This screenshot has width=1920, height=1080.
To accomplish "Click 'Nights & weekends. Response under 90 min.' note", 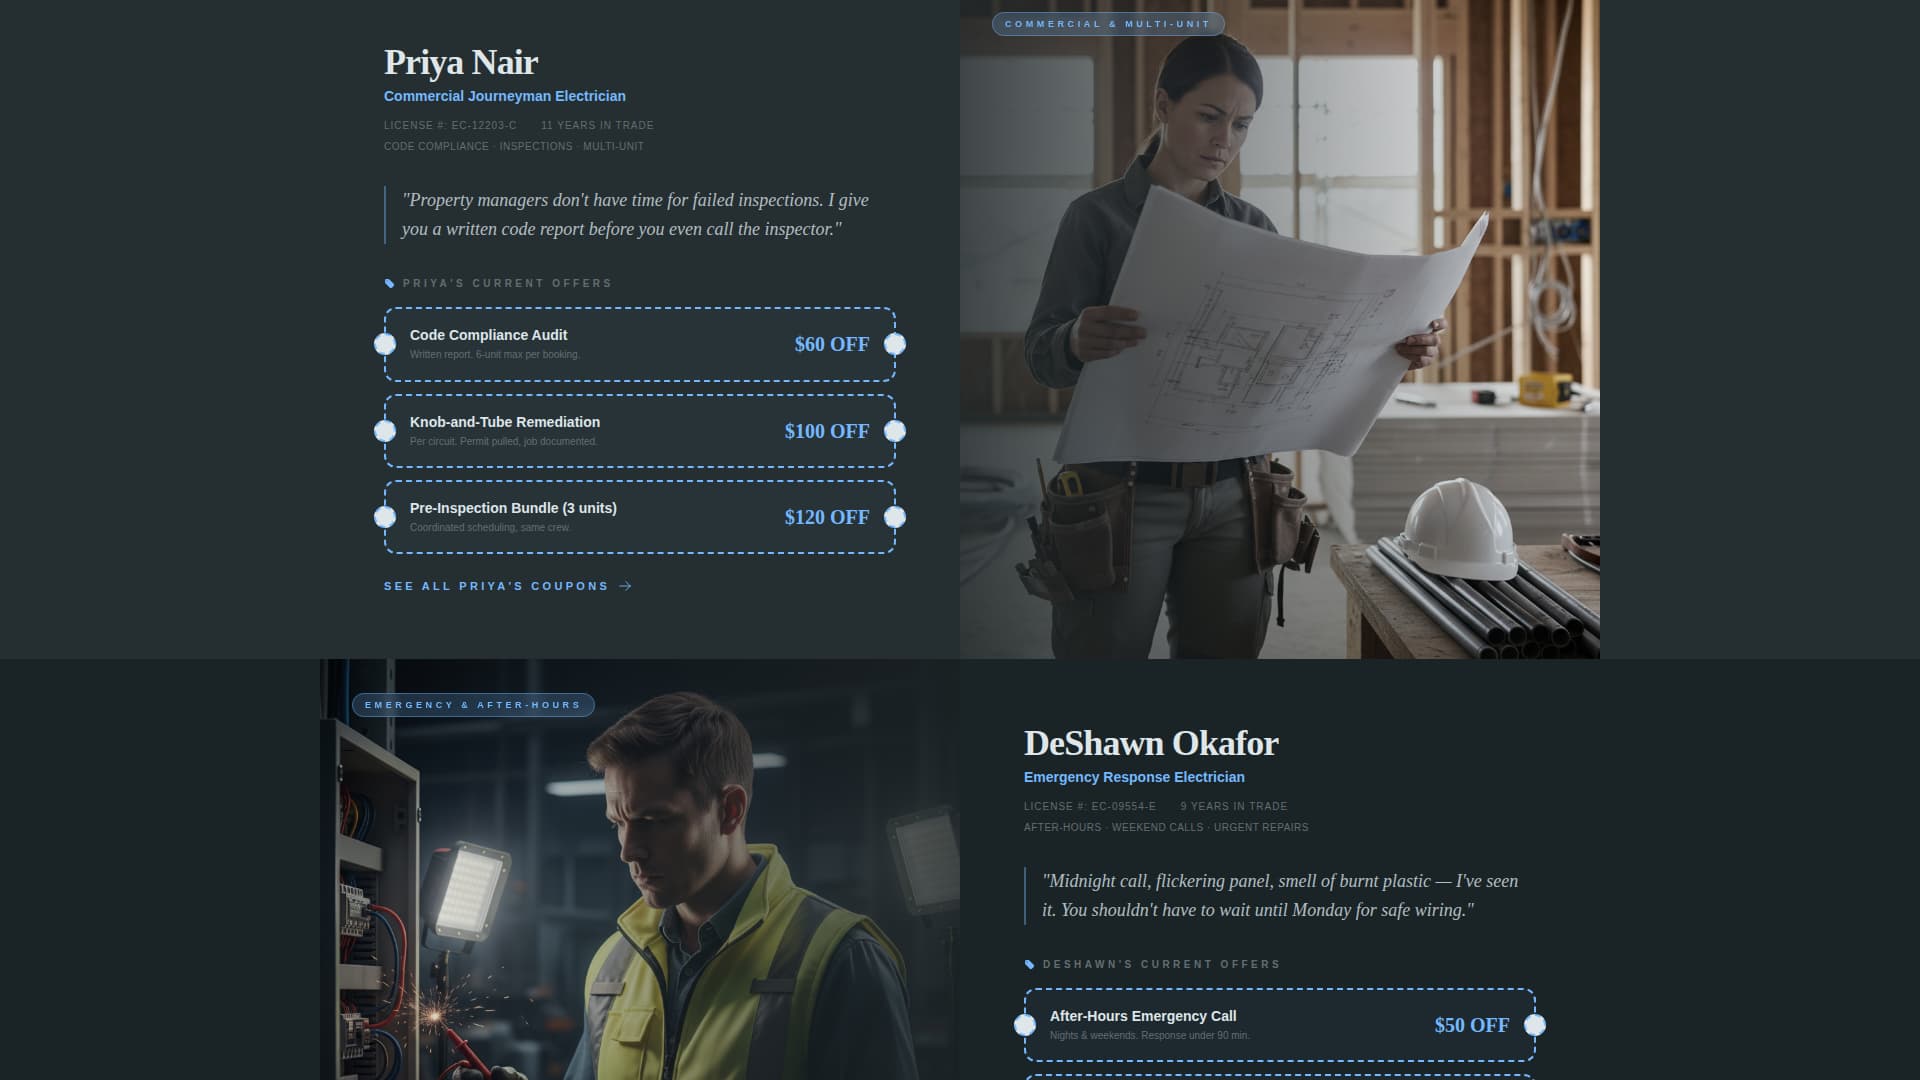I will coord(1150,1036).
